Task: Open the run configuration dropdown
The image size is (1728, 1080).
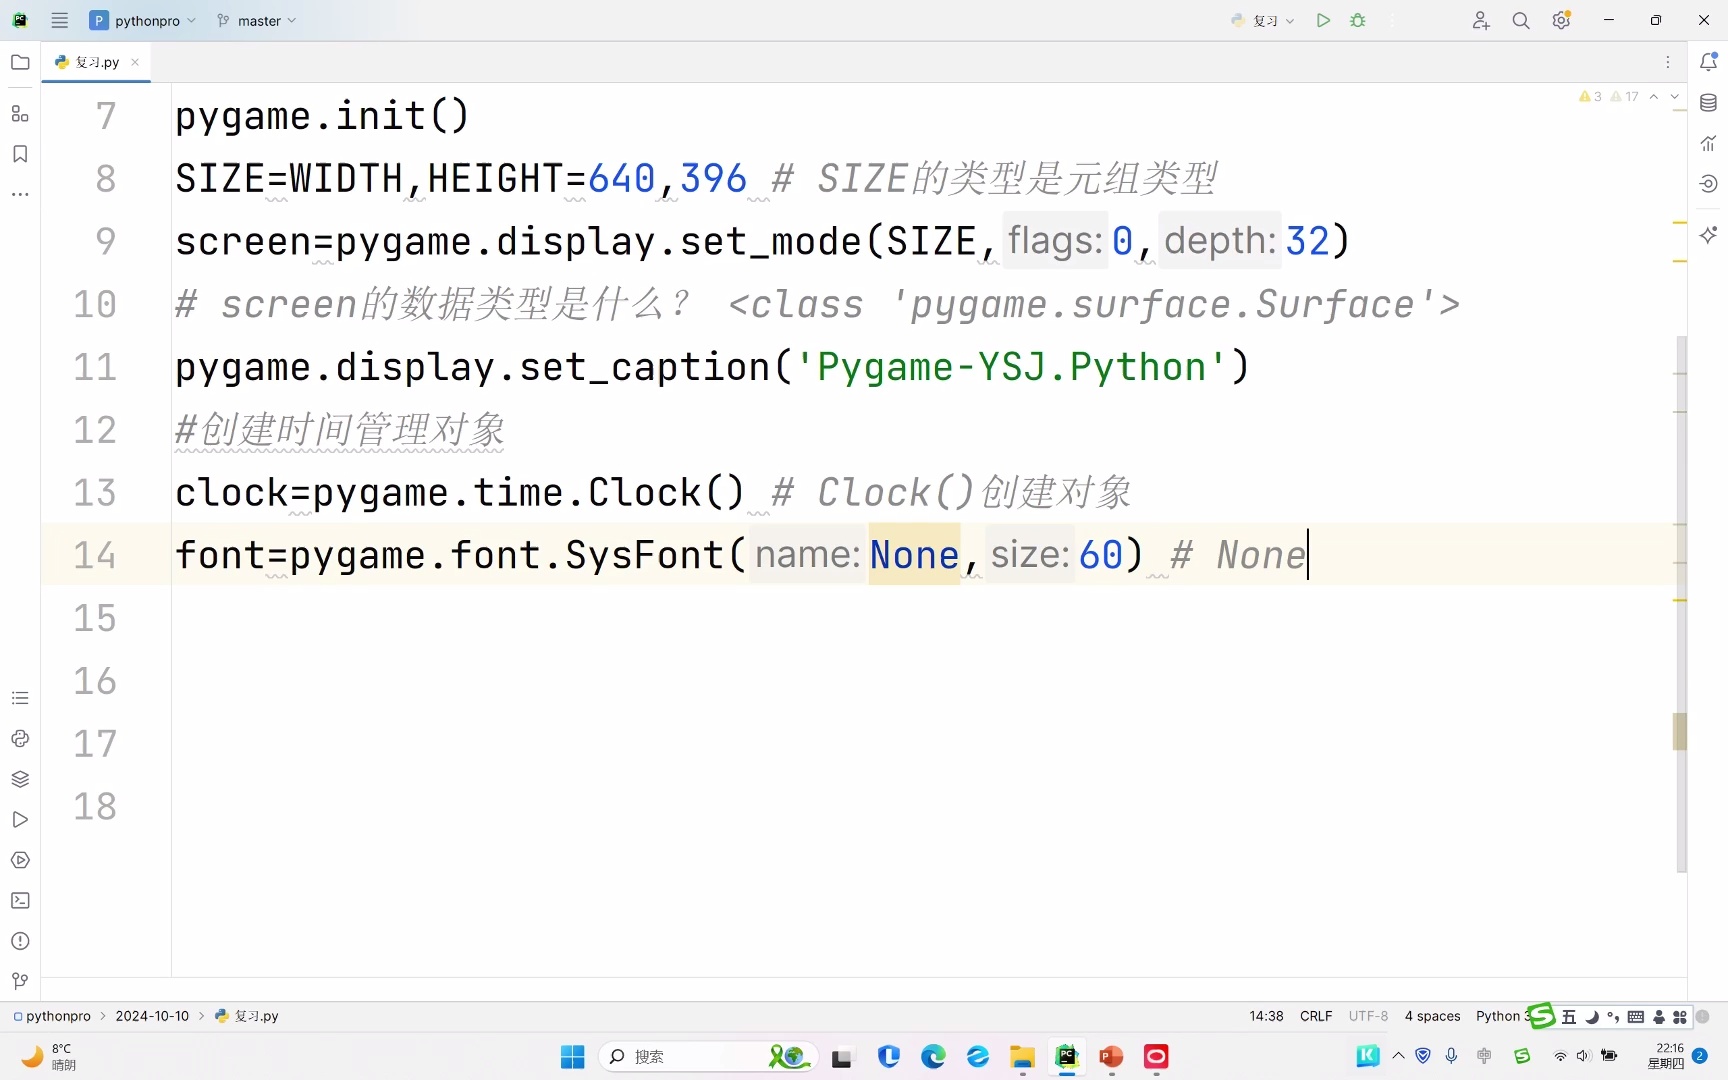Action: [1263, 20]
